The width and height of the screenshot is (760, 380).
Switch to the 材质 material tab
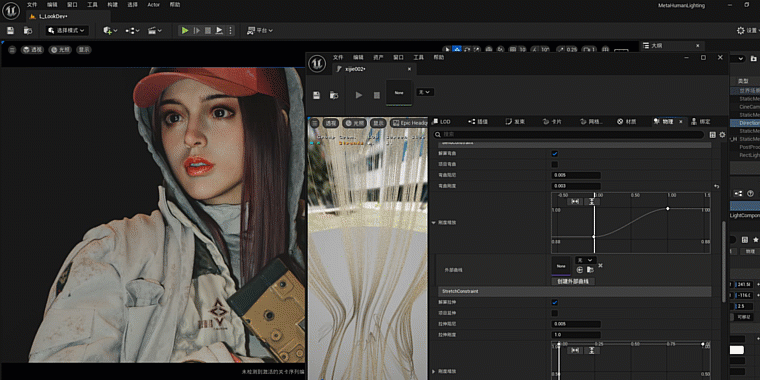pyautogui.click(x=626, y=122)
